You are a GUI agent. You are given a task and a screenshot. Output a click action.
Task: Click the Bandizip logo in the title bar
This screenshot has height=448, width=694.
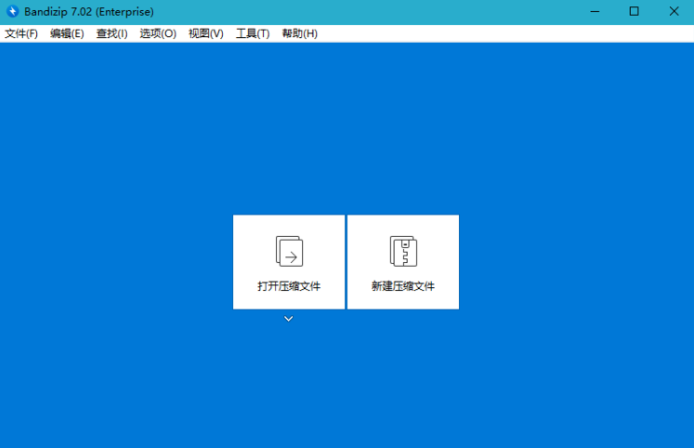tap(13, 11)
